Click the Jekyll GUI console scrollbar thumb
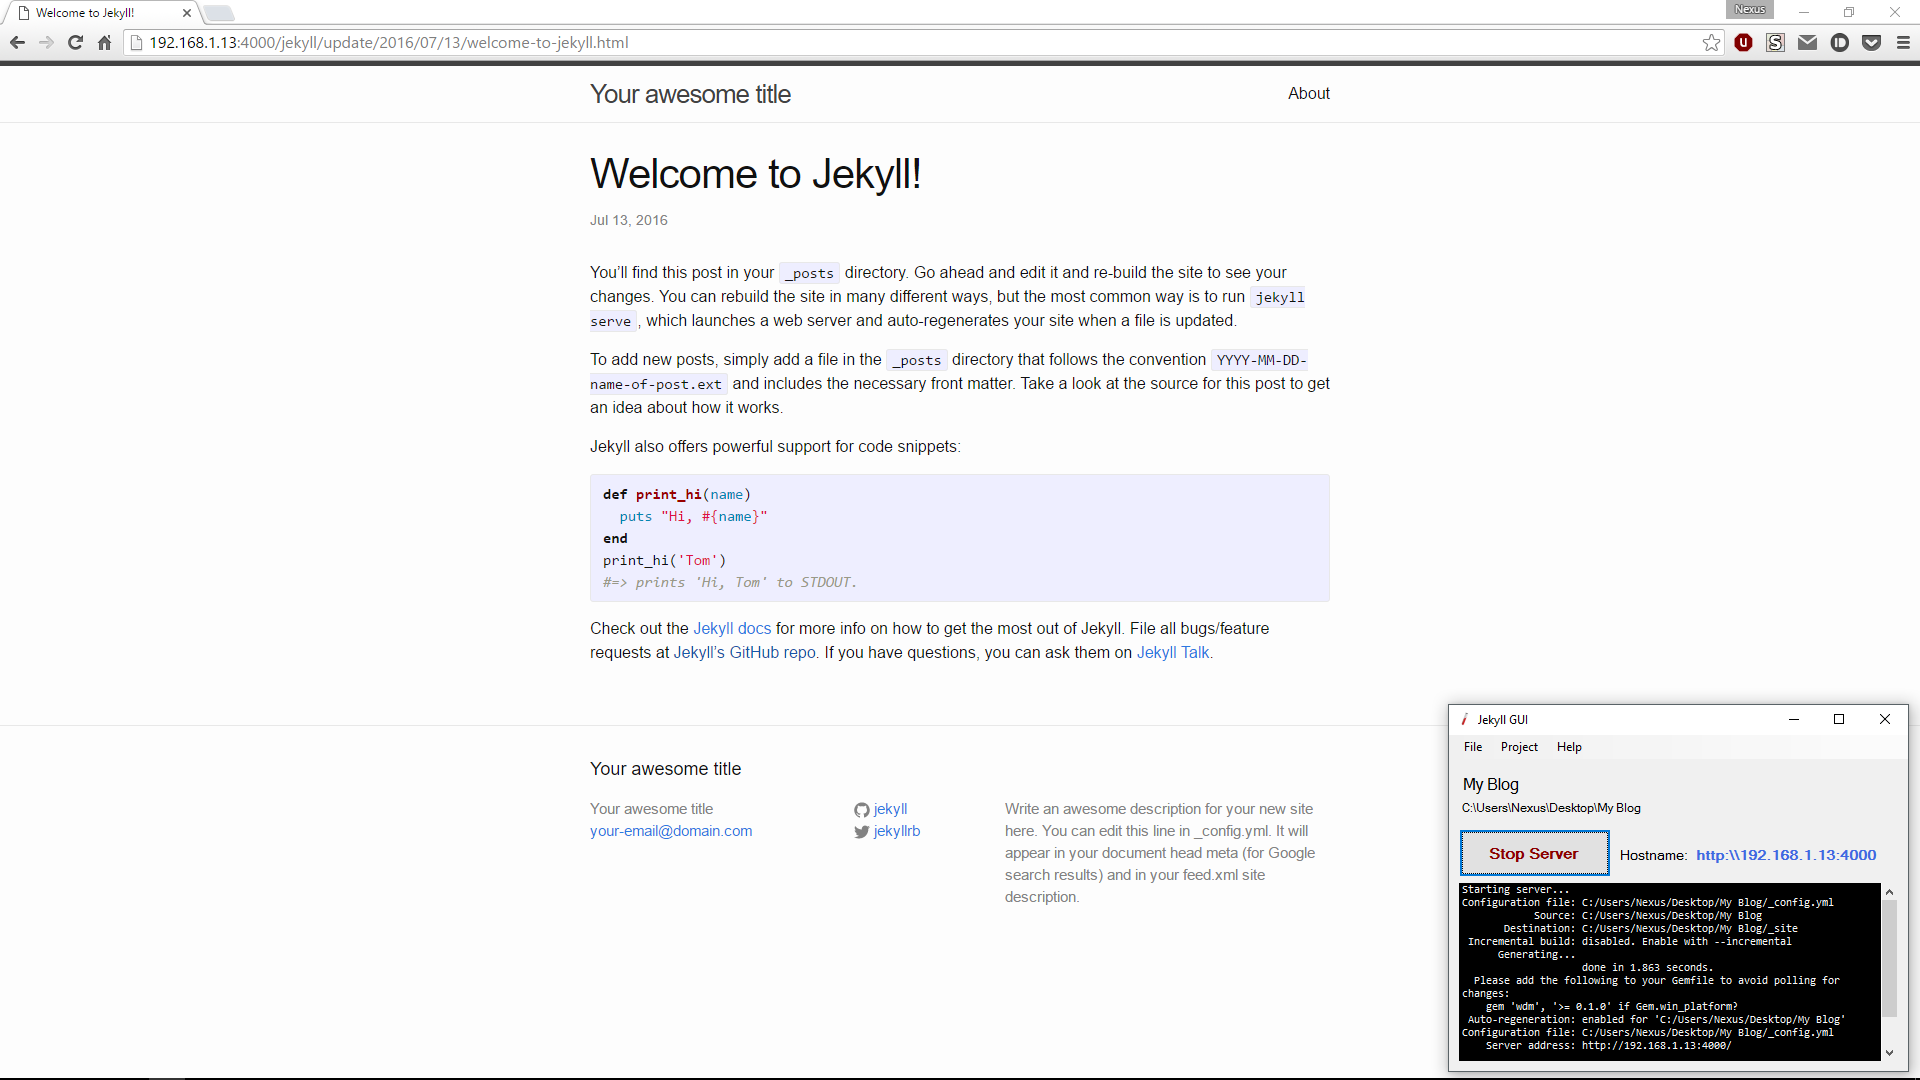Viewport: 1920px width, 1080px height. pos(1889,958)
